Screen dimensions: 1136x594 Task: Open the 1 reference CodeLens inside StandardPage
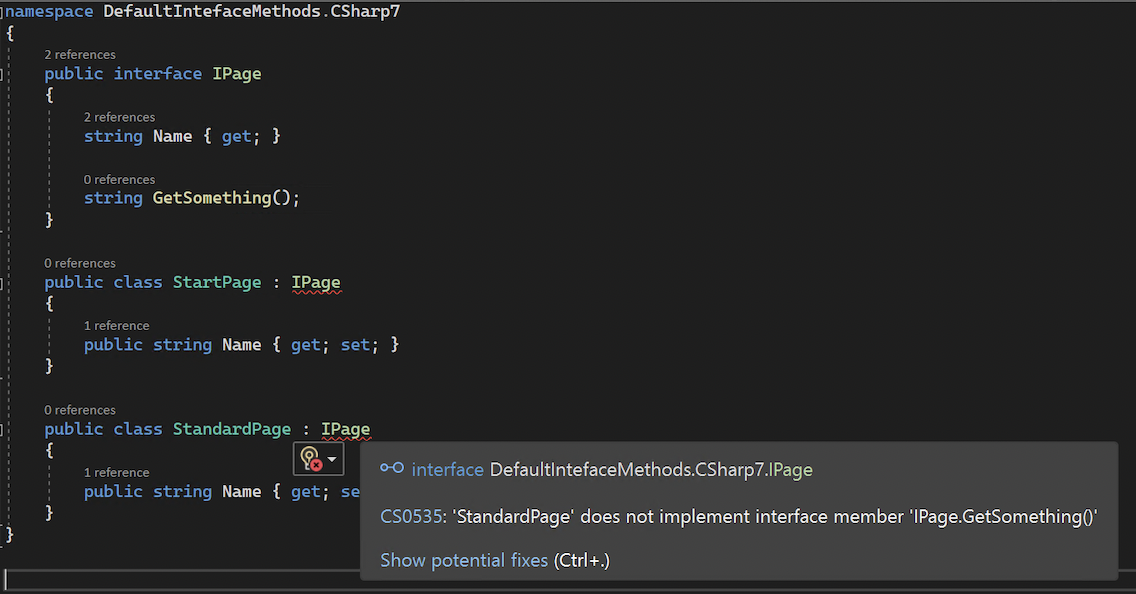pyautogui.click(x=116, y=472)
